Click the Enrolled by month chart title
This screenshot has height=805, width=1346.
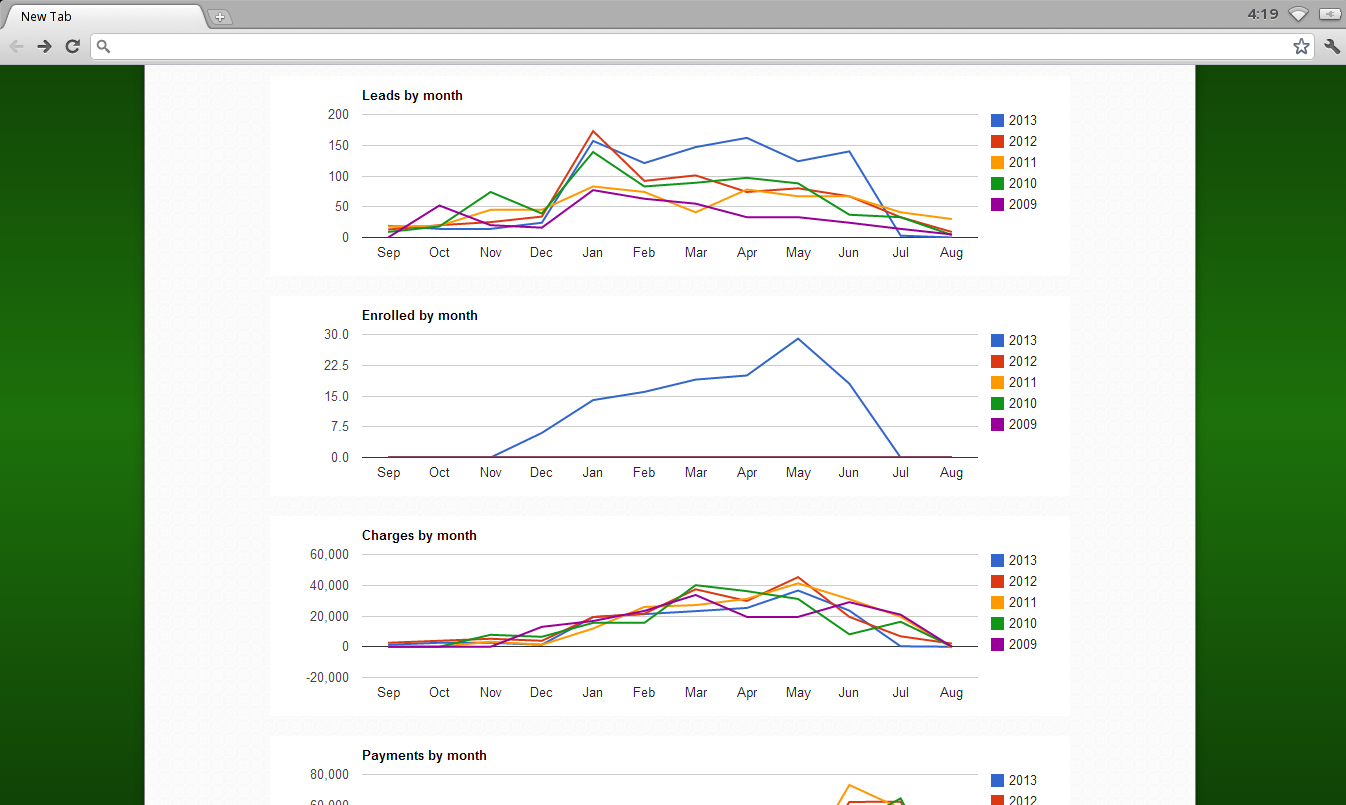coord(420,316)
